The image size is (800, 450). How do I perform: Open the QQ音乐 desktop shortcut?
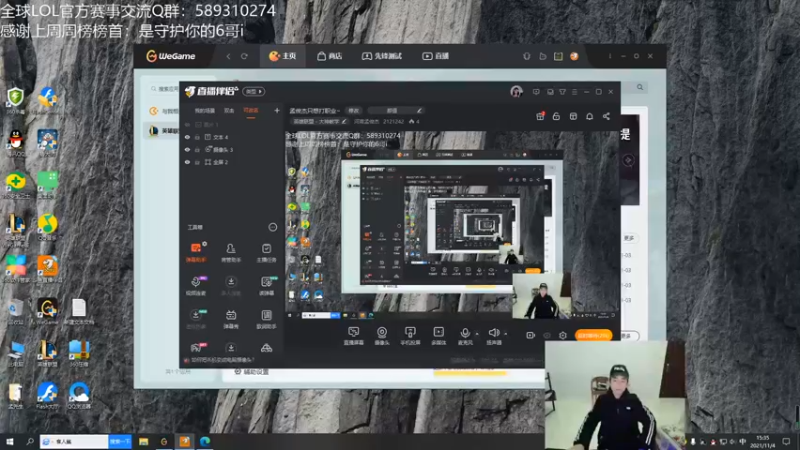47,227
